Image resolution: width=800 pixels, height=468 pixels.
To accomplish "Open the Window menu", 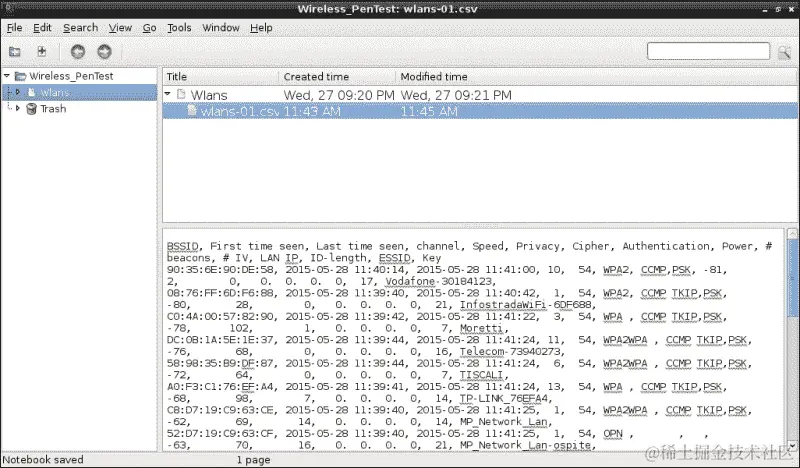I will 221,28.
